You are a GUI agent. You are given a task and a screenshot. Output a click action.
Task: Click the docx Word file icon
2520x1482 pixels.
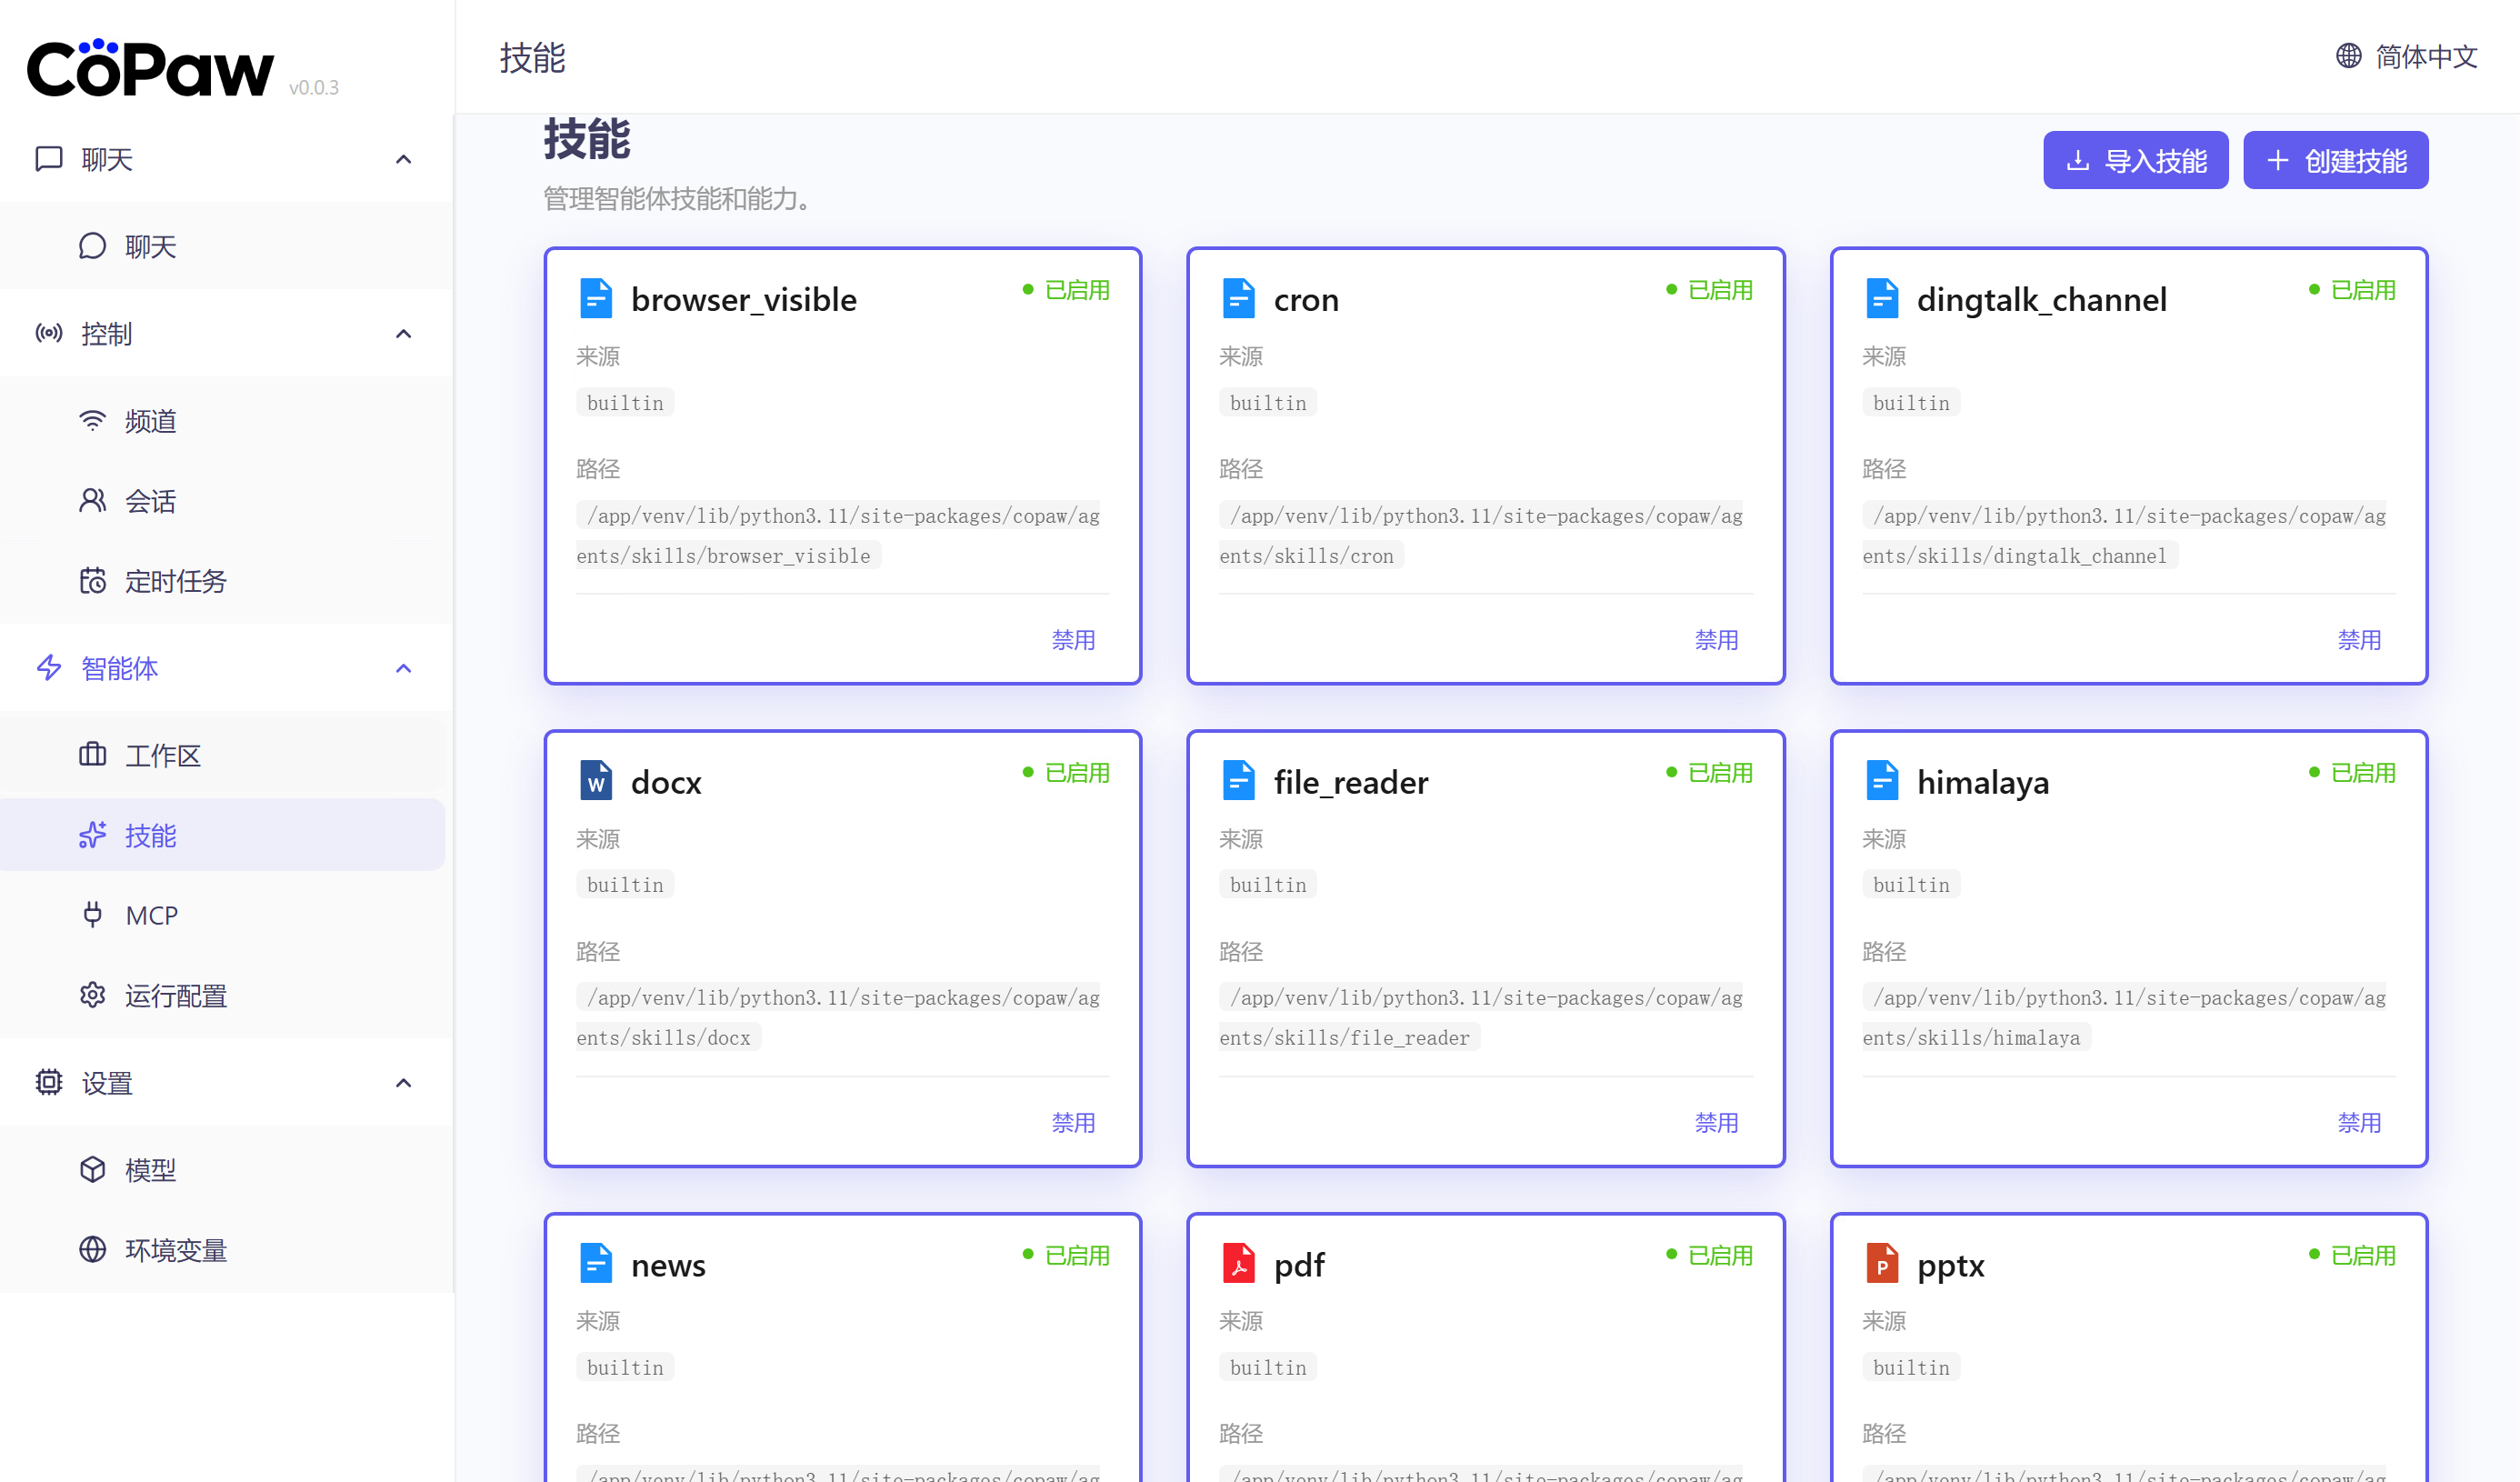(x=596, y=780)
